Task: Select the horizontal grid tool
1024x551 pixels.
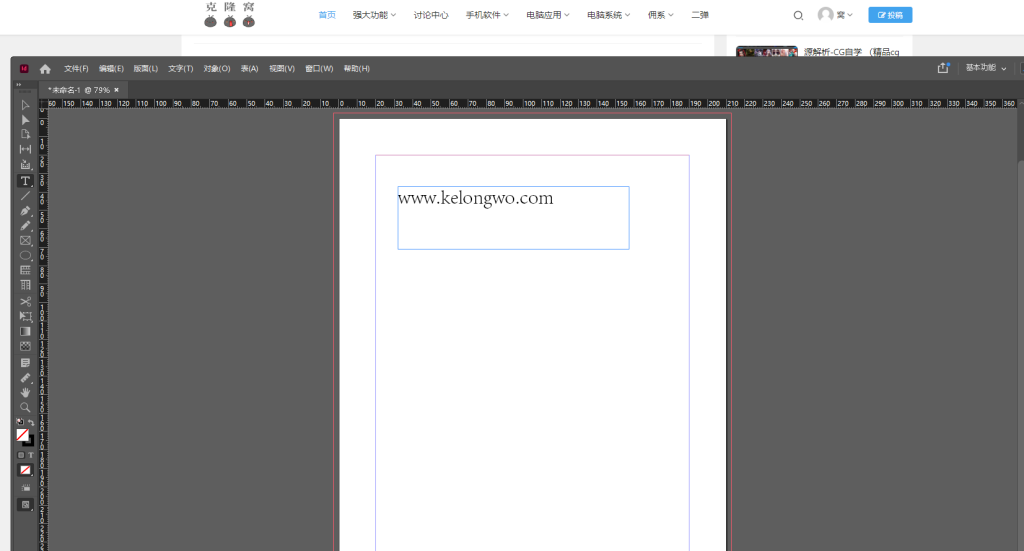Action: pos(25,270)
